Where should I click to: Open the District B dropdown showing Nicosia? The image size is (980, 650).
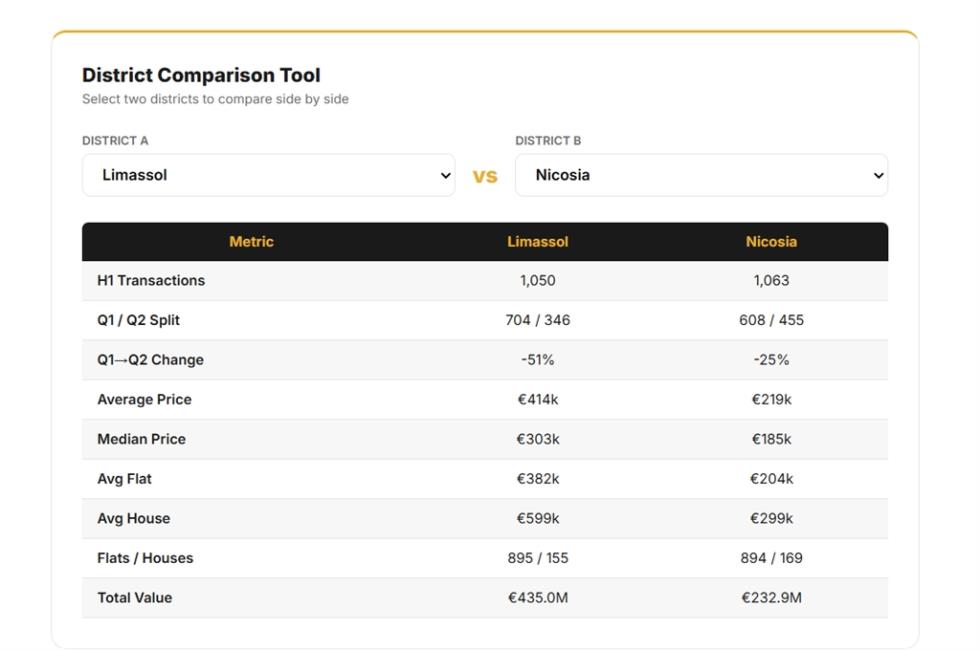701,175
